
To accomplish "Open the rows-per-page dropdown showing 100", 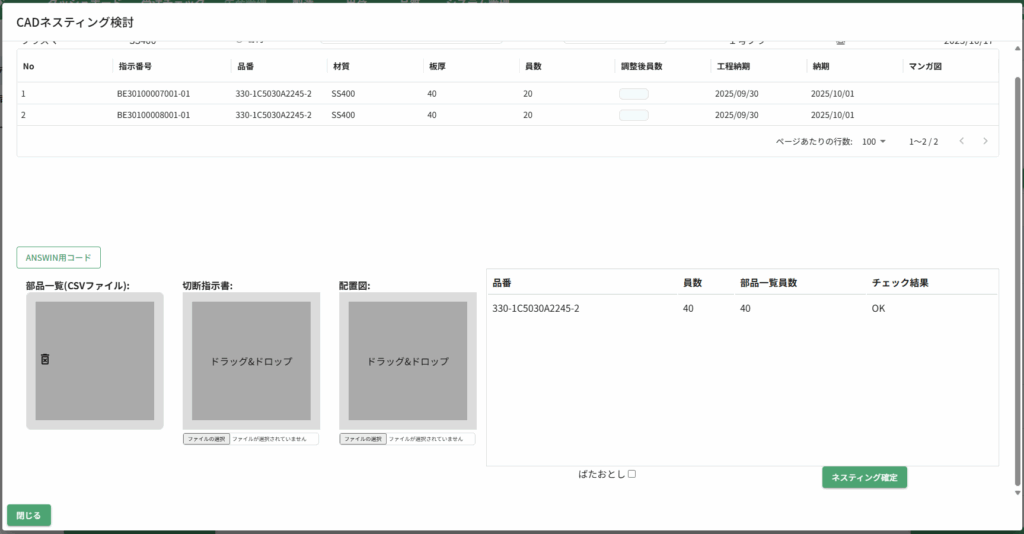I will pos(874,142).
